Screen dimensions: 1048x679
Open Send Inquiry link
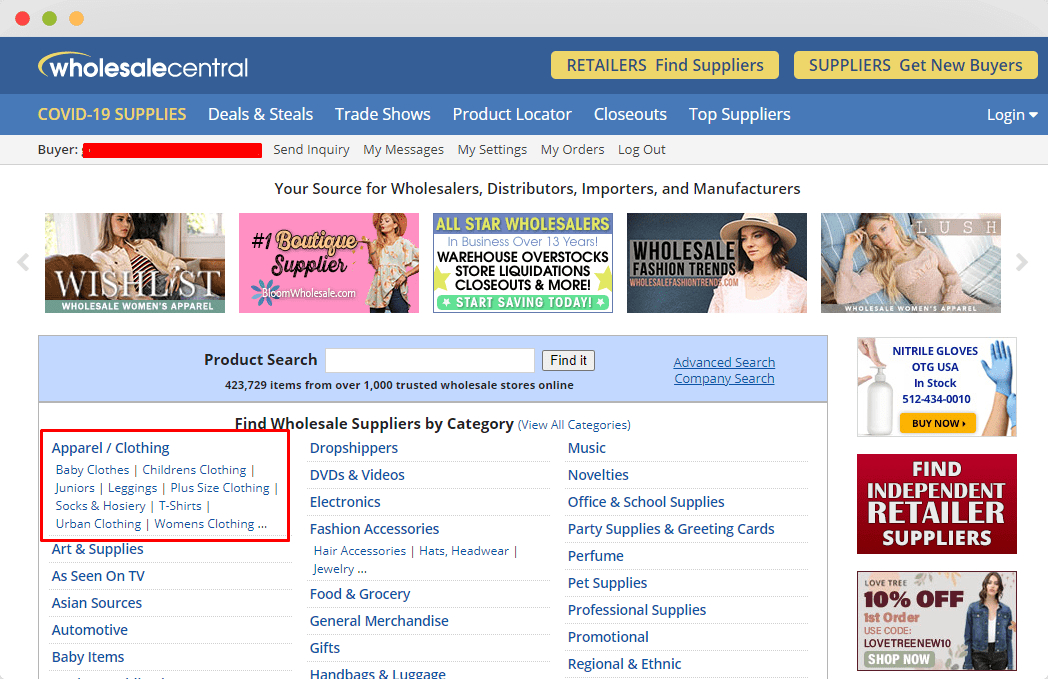pos(311,150)
